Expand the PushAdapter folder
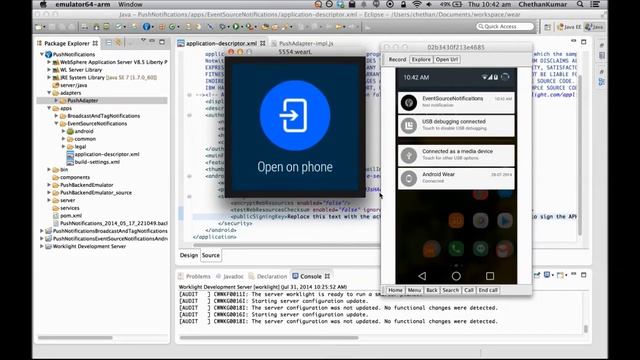Viewport: 640px width, 360px height. 56,100
